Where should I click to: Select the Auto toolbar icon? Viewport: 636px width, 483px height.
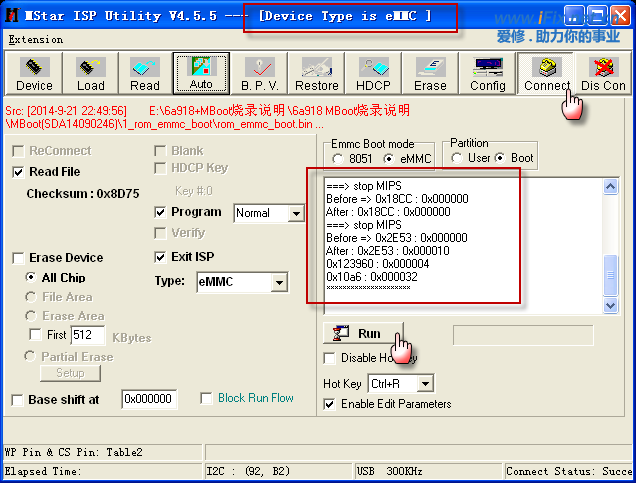(200, 73)
